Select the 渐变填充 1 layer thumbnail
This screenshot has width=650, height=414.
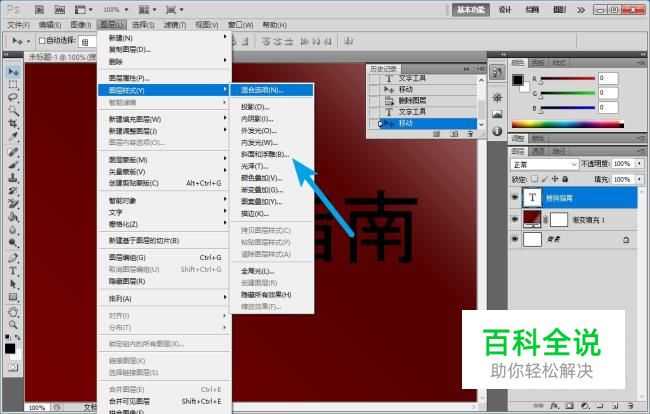click(x=532, y=219)
